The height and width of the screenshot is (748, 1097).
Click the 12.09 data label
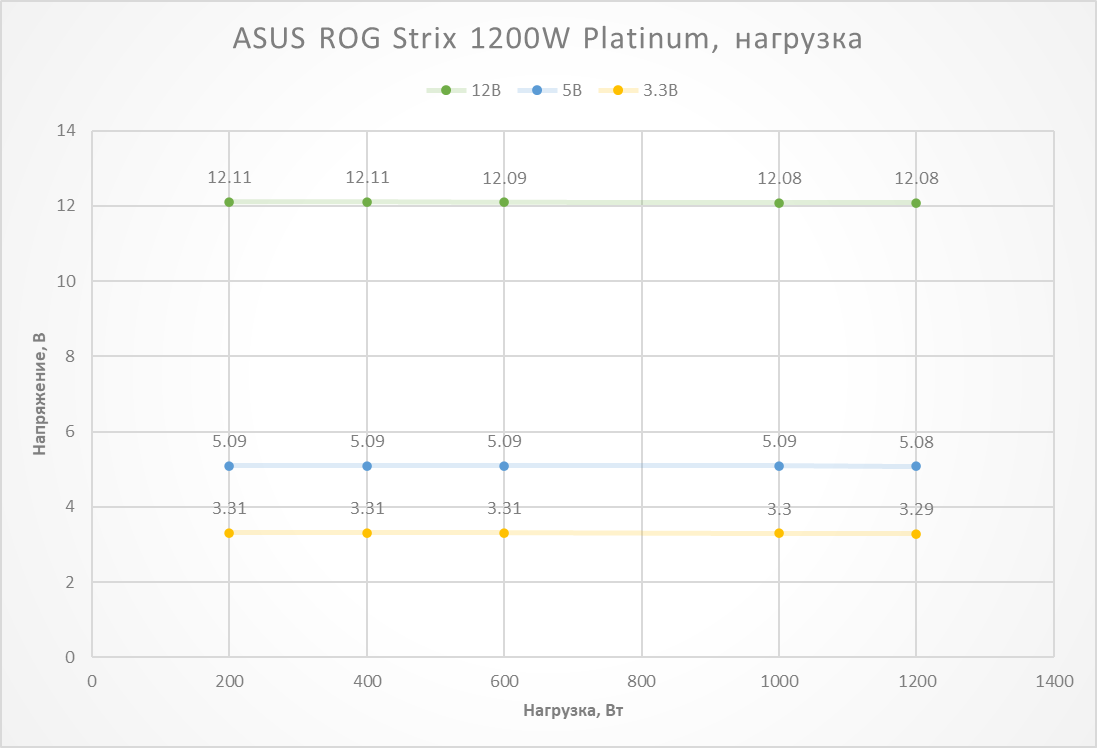click(504, 178)
